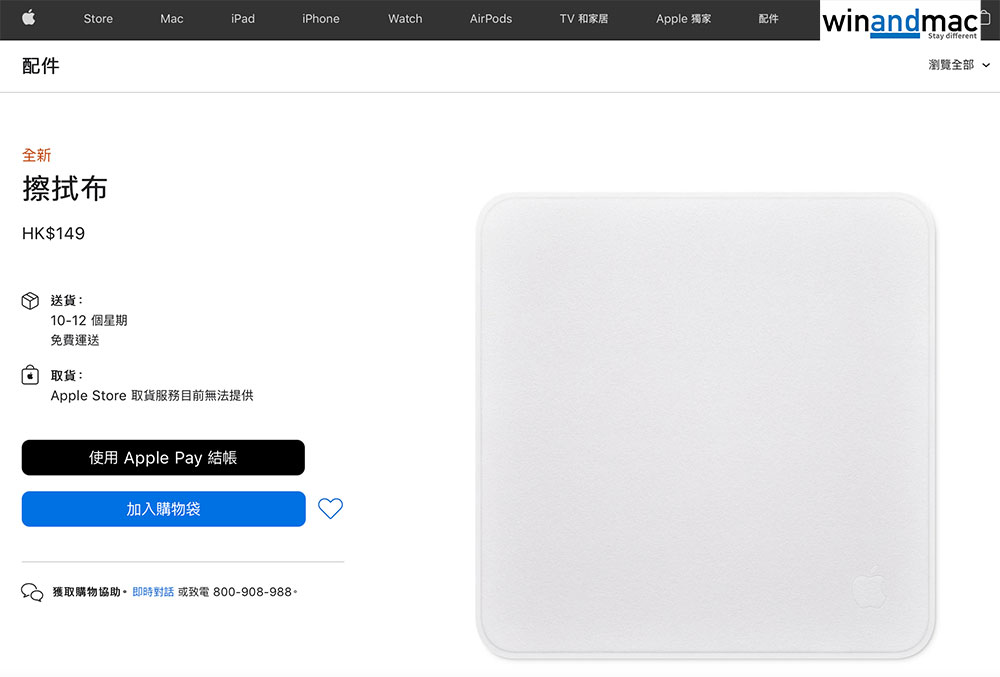Click the Apple Store pickup bag icon
The image size is (1000, 677).
[x=30, y=375]
